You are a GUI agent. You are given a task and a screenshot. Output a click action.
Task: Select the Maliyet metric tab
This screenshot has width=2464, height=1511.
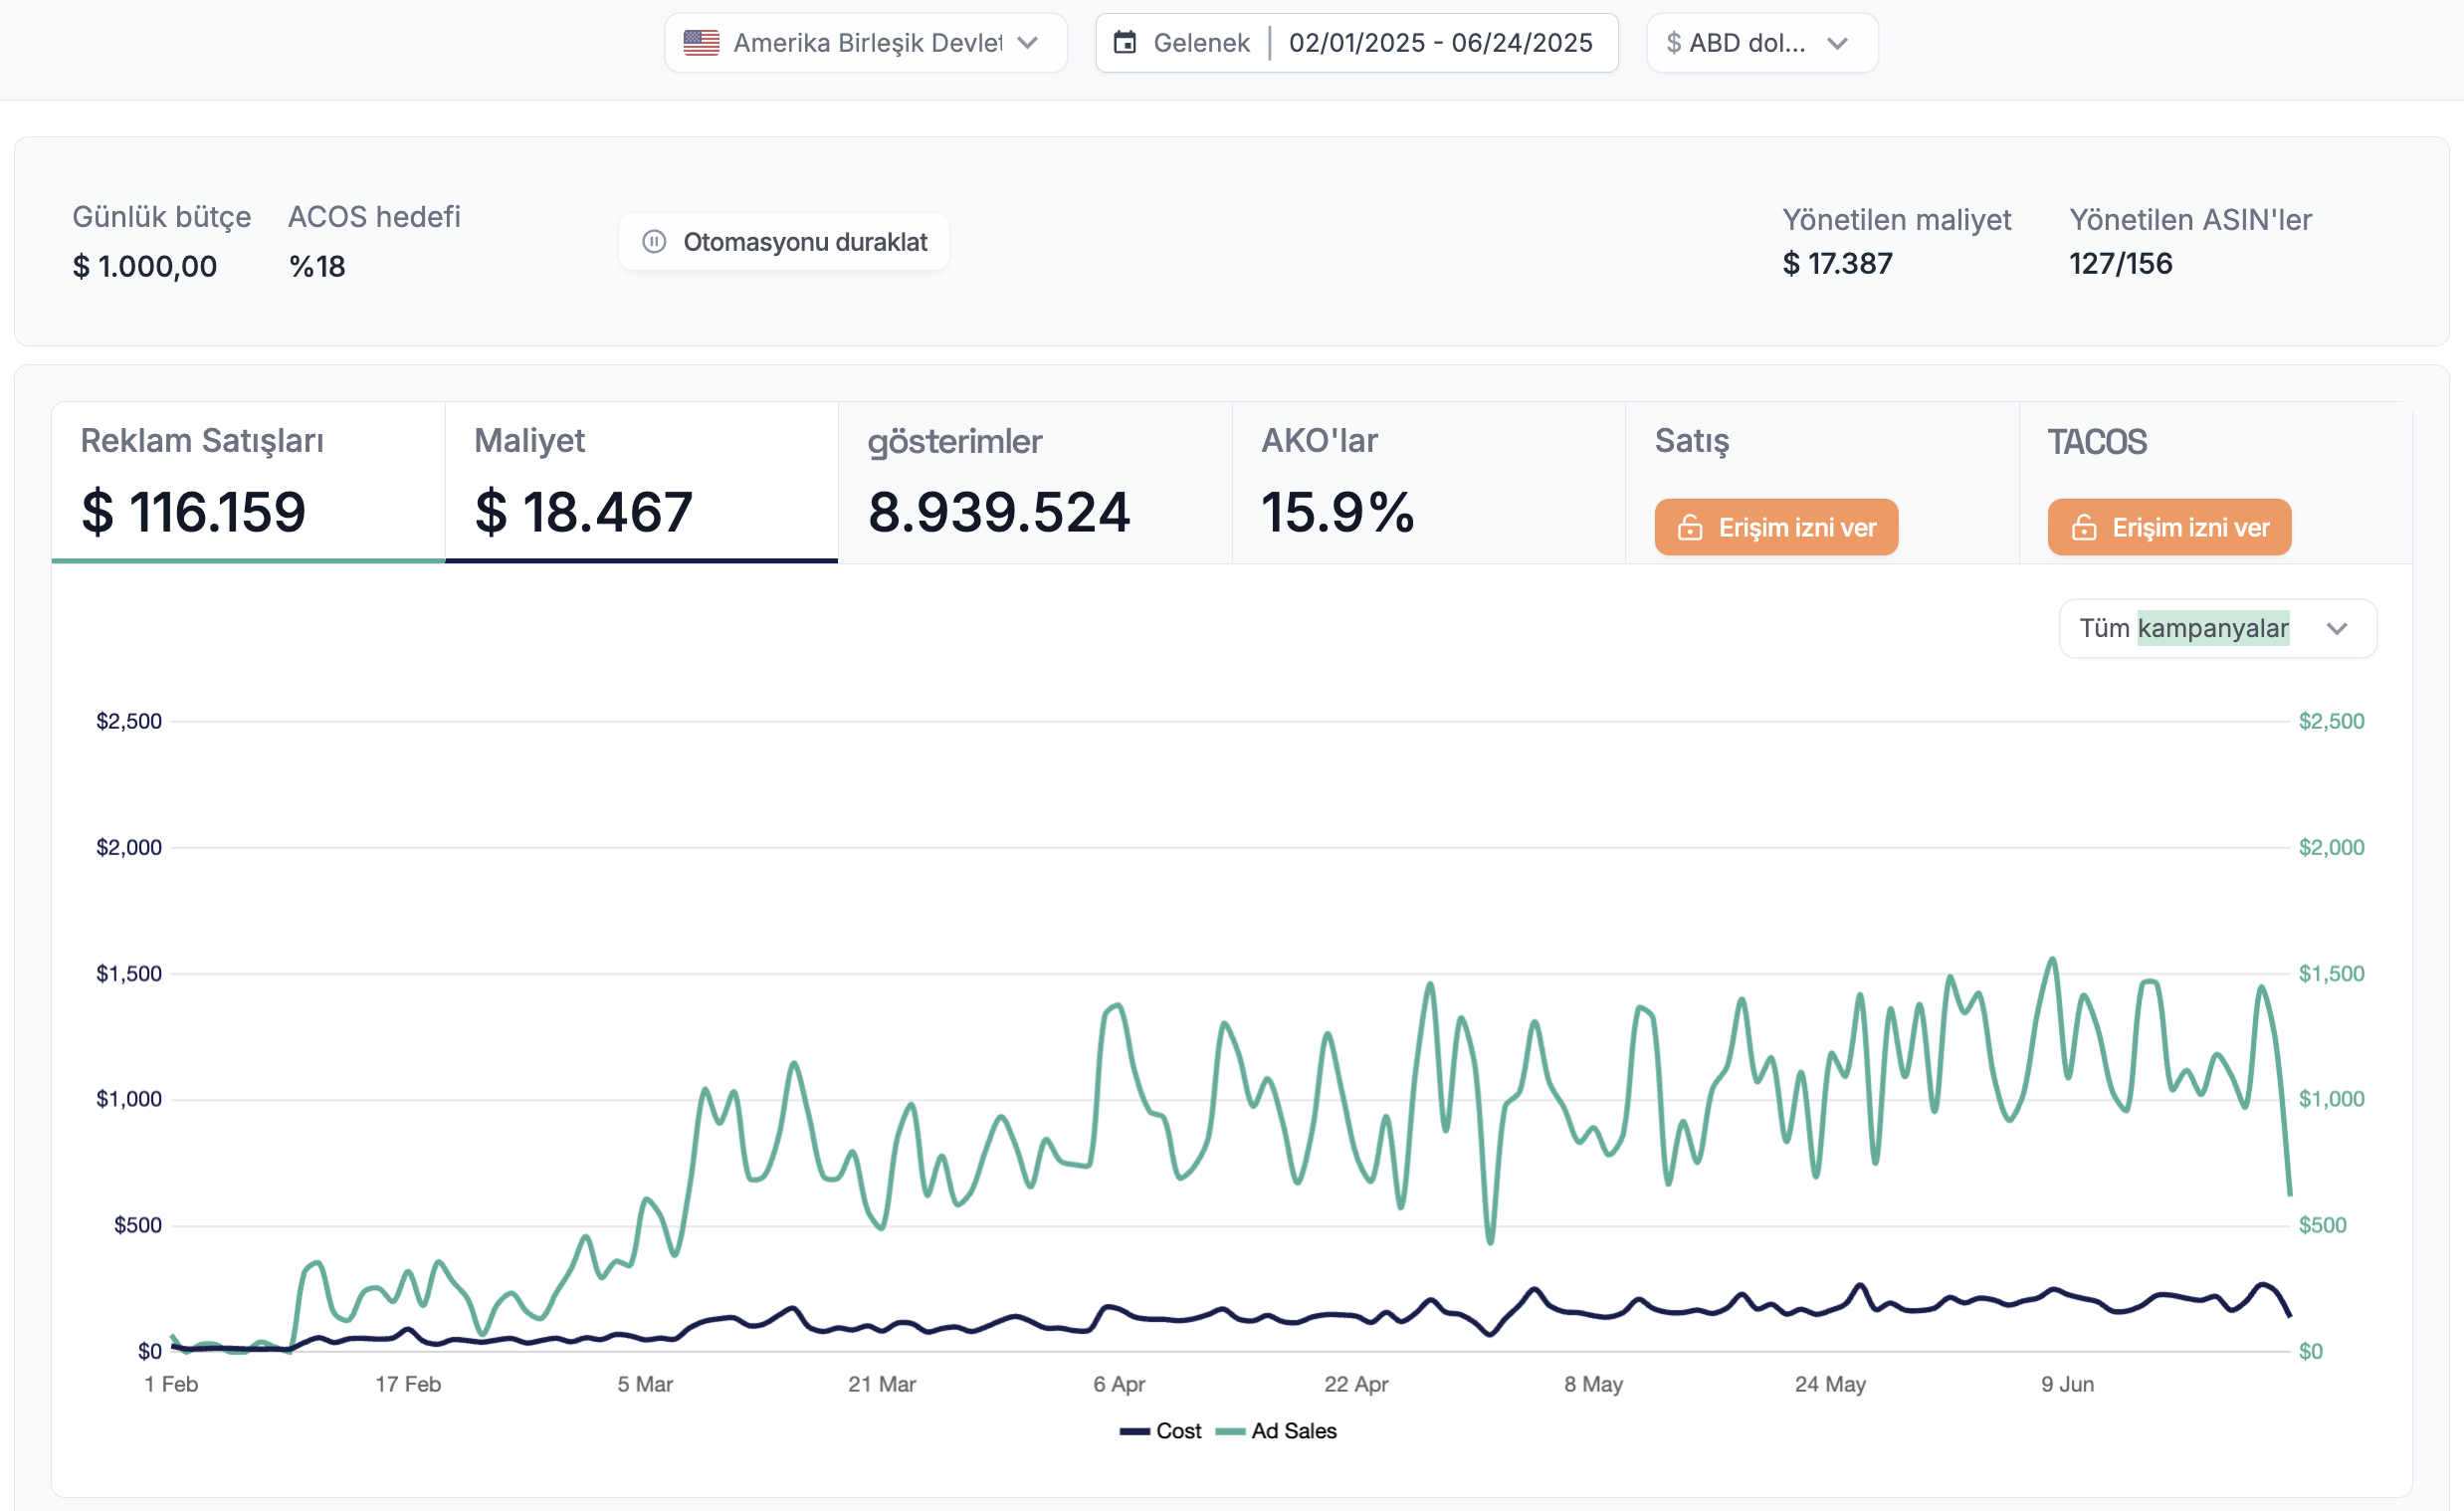pyautogui.click(x=641, y=482)
